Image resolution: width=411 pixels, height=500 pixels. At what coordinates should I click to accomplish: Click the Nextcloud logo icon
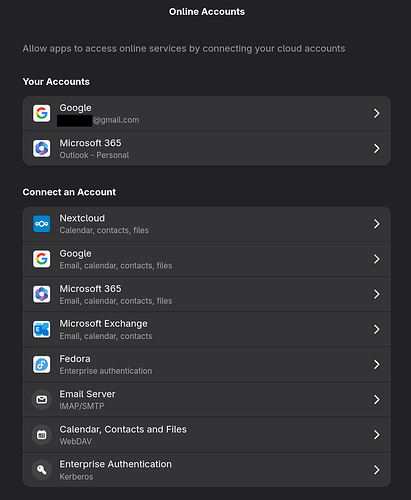(x=42, y=224)
